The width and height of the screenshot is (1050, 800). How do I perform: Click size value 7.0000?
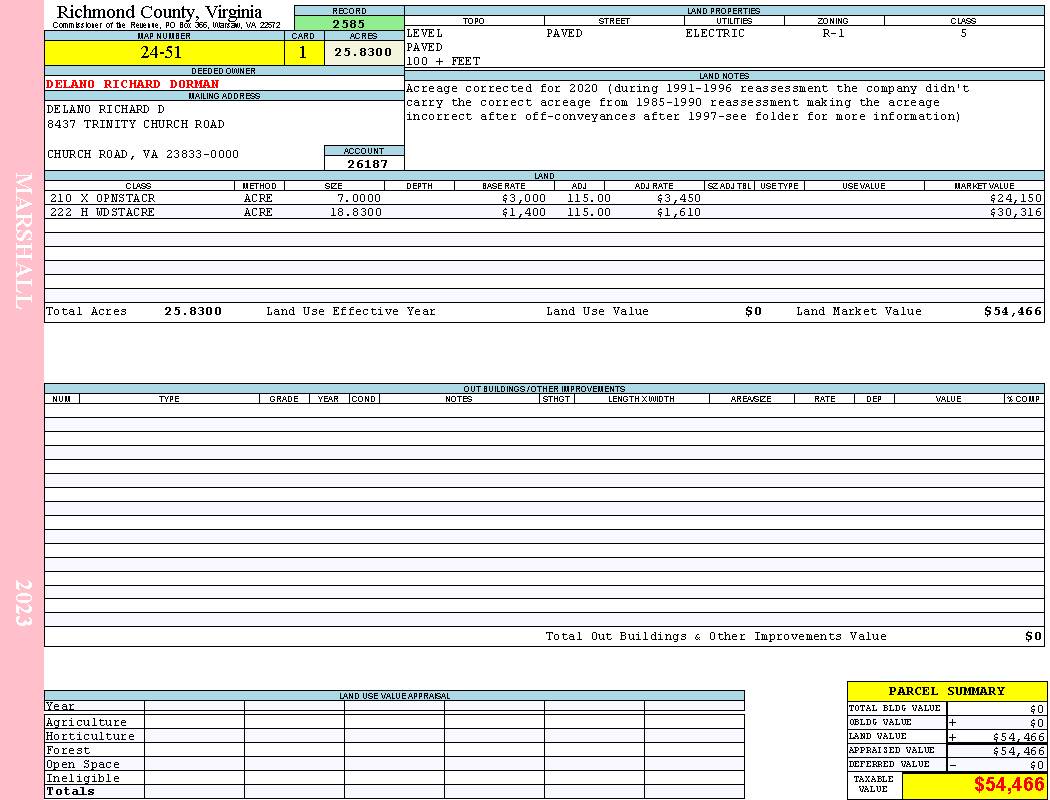(359, 199)
